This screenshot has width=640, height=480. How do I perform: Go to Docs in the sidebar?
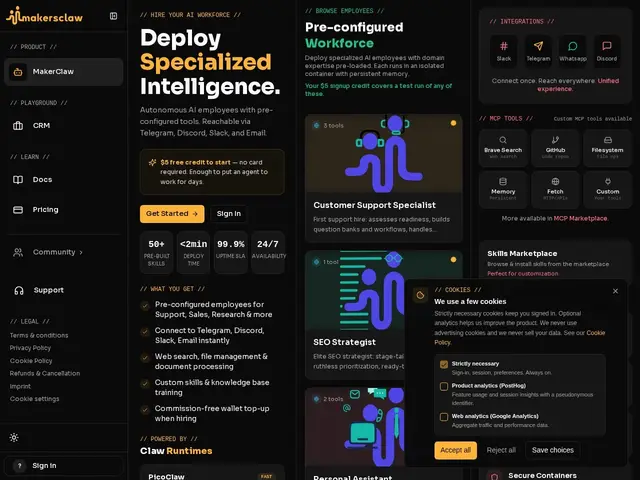(64, 180)
